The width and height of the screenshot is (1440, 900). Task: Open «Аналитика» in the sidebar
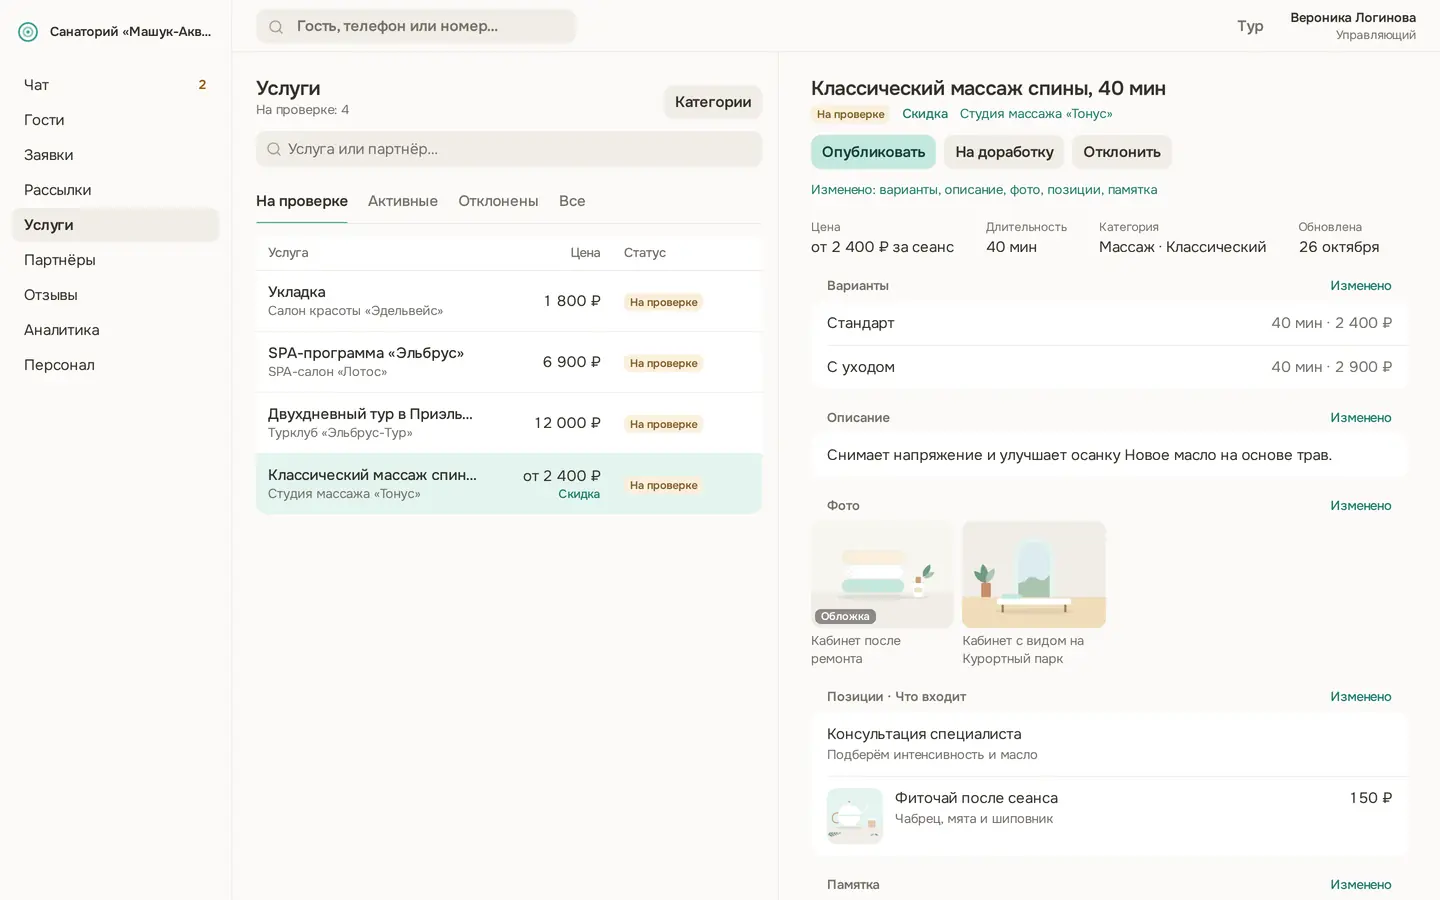tap(115, 330)
